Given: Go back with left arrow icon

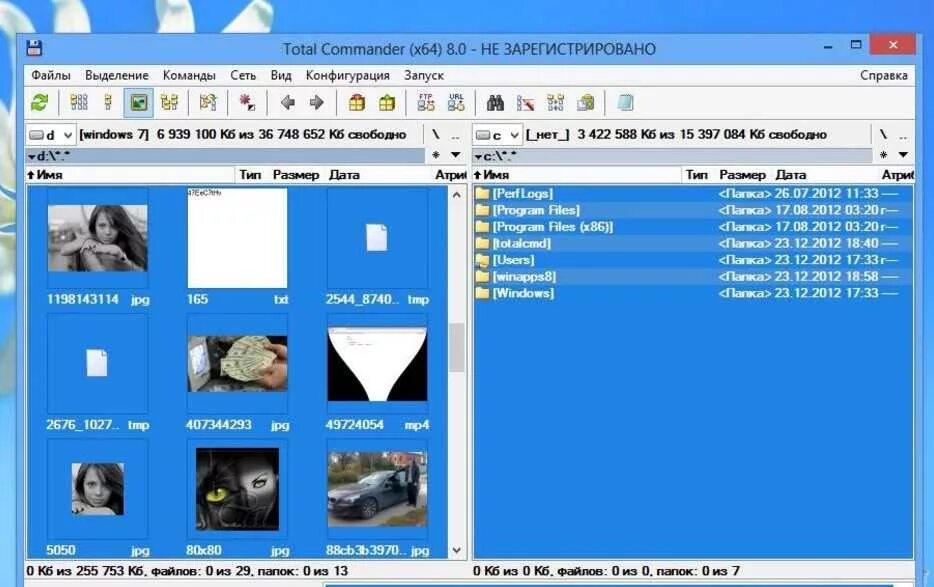Looking at the screenshot, I should pyautogui.click(x=288, y=103).
